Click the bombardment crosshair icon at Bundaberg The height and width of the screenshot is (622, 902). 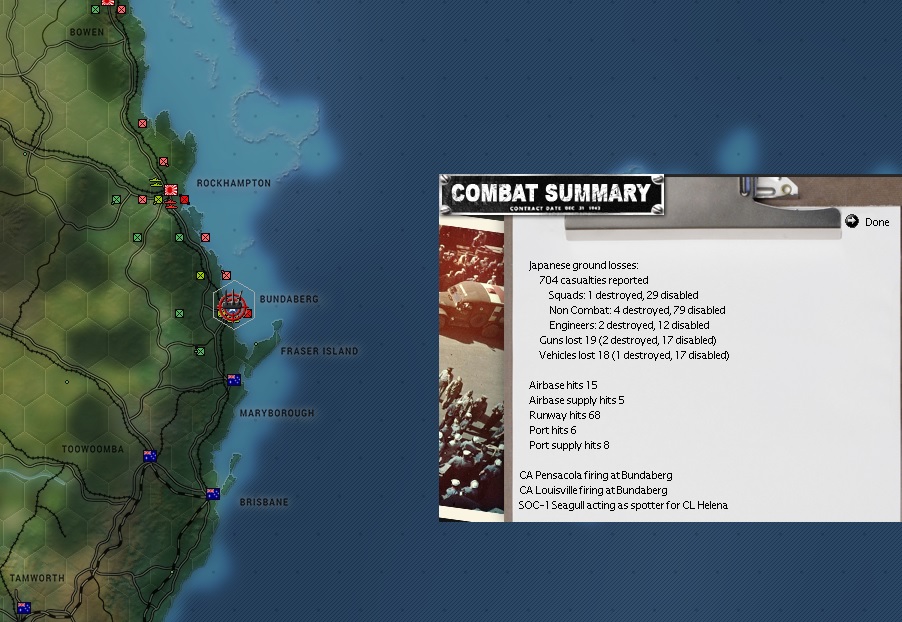click(x=232, y=306)
